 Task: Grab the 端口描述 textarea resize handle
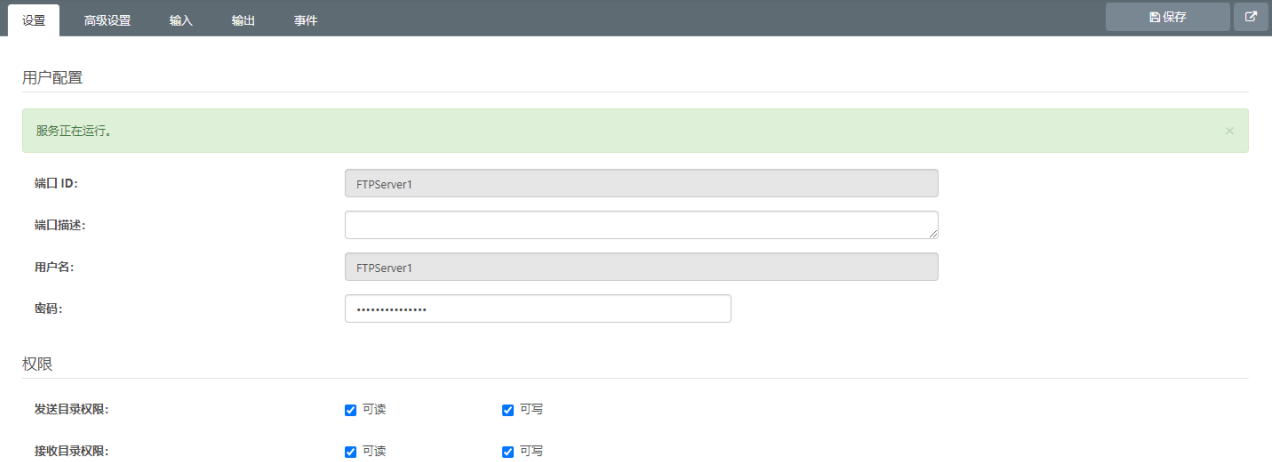point(933,234)
